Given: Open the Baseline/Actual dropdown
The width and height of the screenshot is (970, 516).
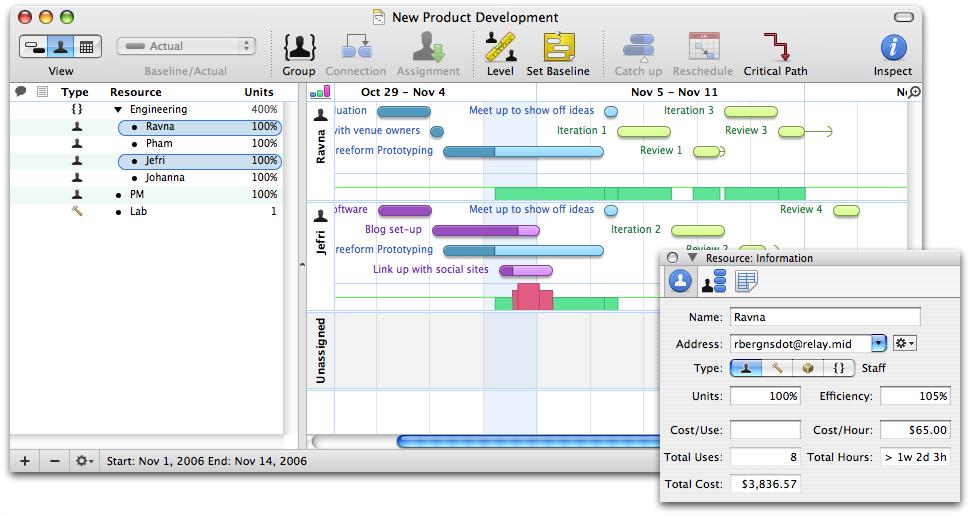Looking at the screenshot, I should [186, 46].
